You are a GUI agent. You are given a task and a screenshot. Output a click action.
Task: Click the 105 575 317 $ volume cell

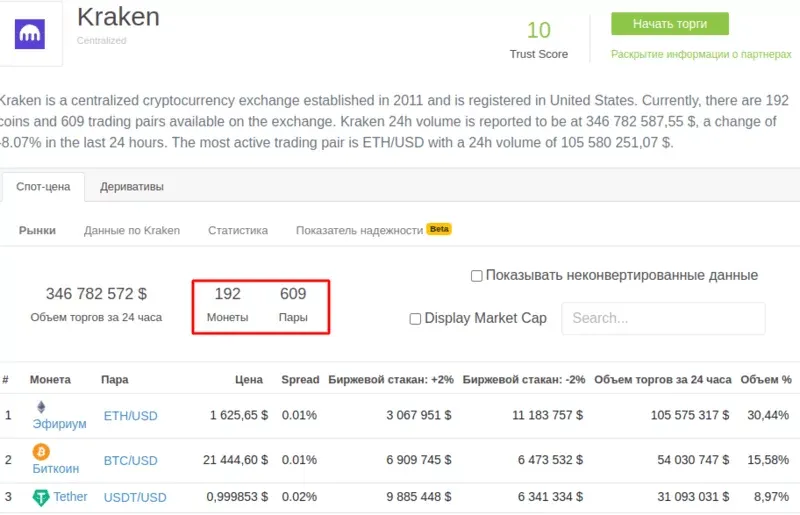point(690,415)
